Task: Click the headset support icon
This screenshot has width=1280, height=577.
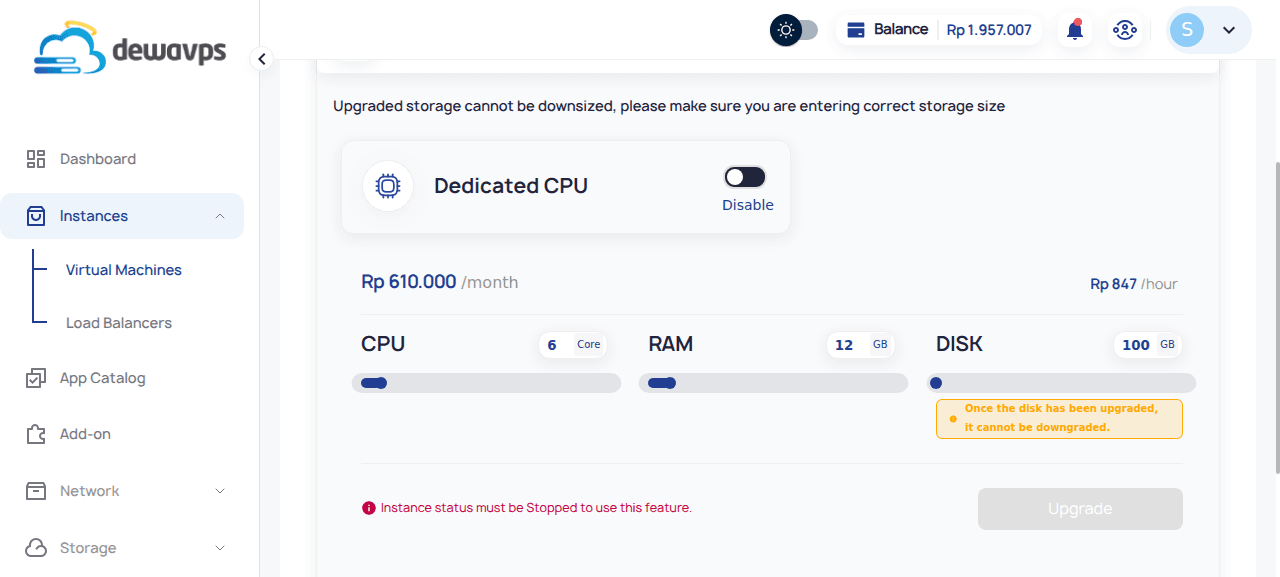Action: 1125,29
